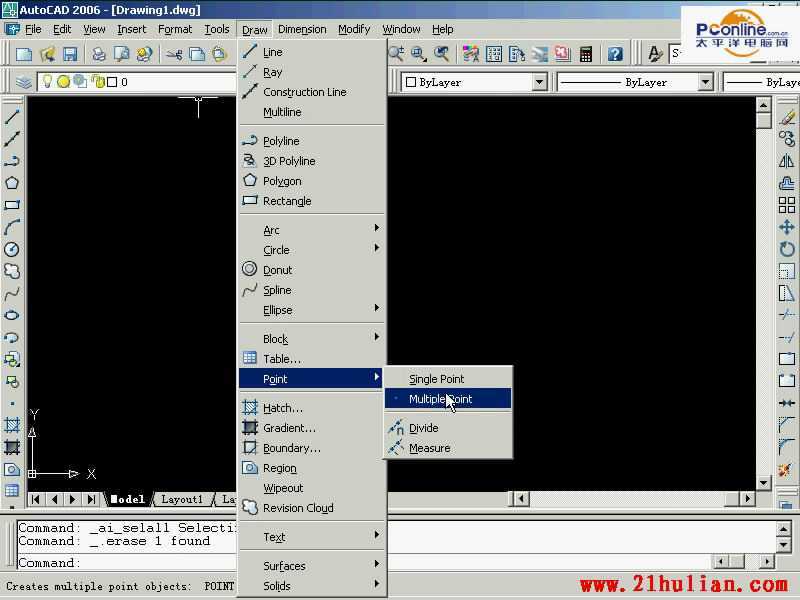
Task: Click the Zoom Window magnifier icon
Action: click(x=419, y=54)
